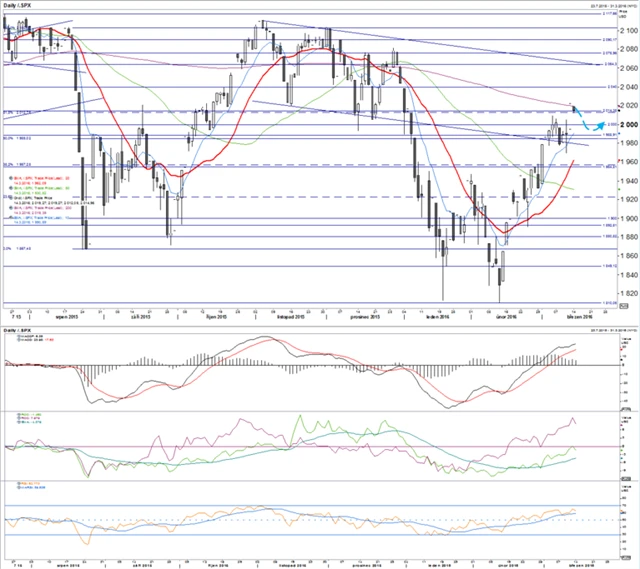Click the lower chart title 'Daily /.SPX'
Image resolution: width=640 pixels, height=569 pixels.
pos(17,330)
